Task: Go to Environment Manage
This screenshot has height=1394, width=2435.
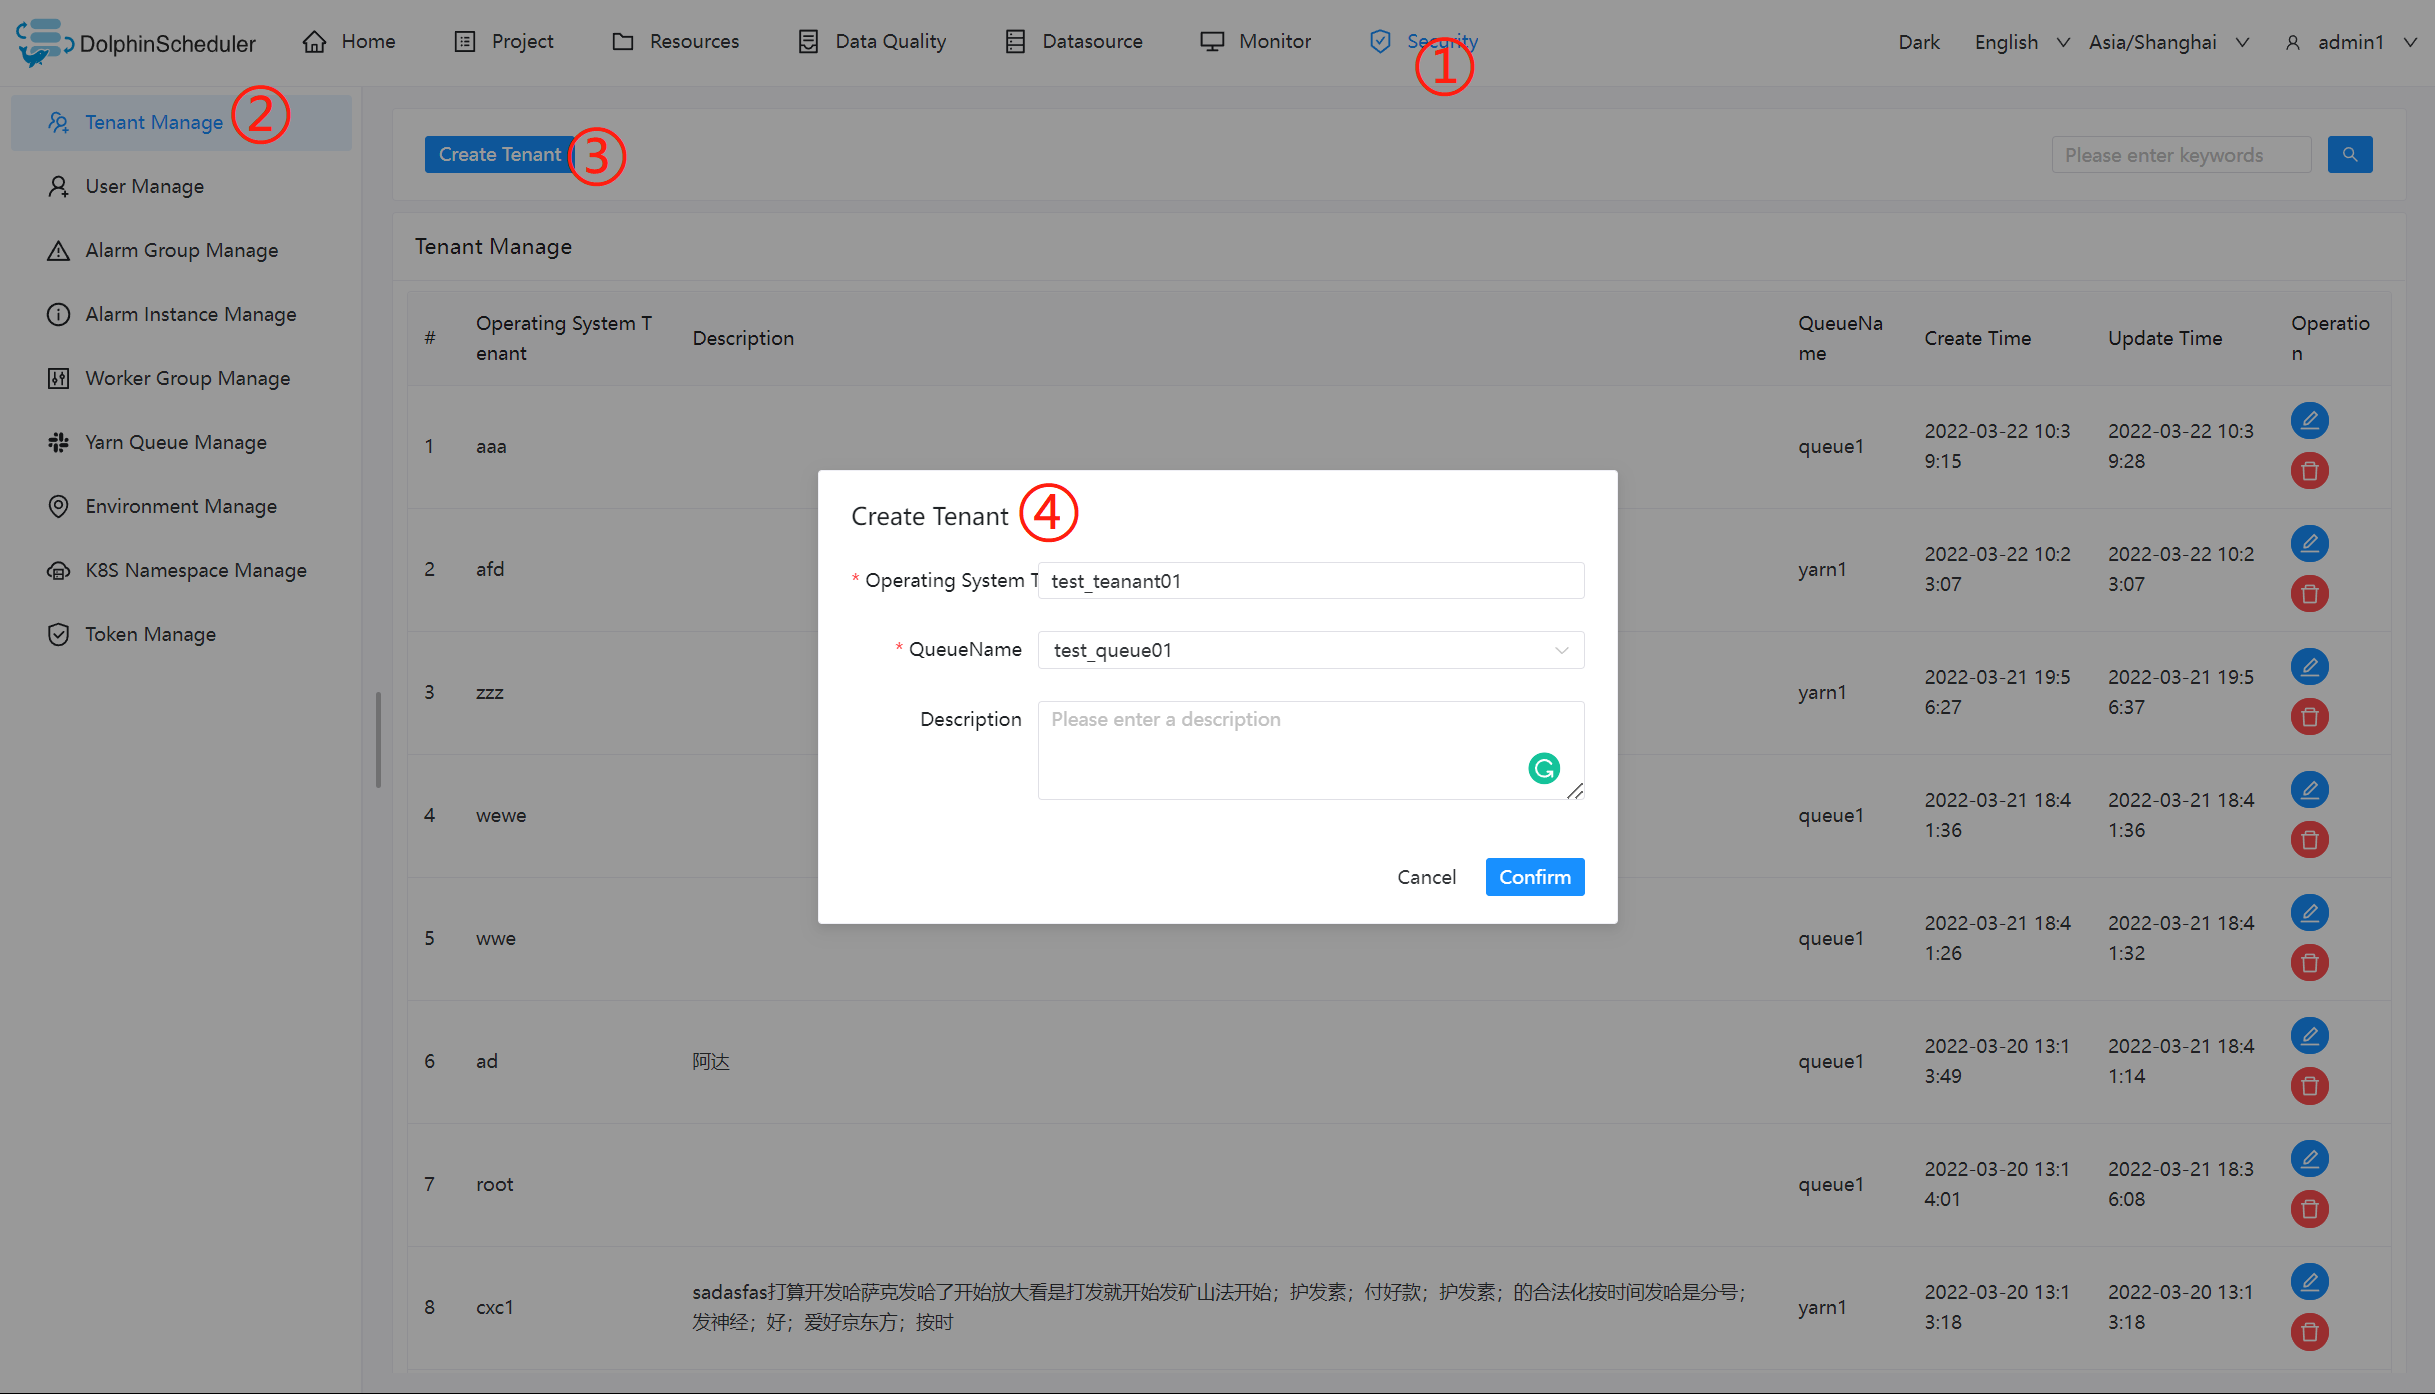Action: tap(180, 506)
